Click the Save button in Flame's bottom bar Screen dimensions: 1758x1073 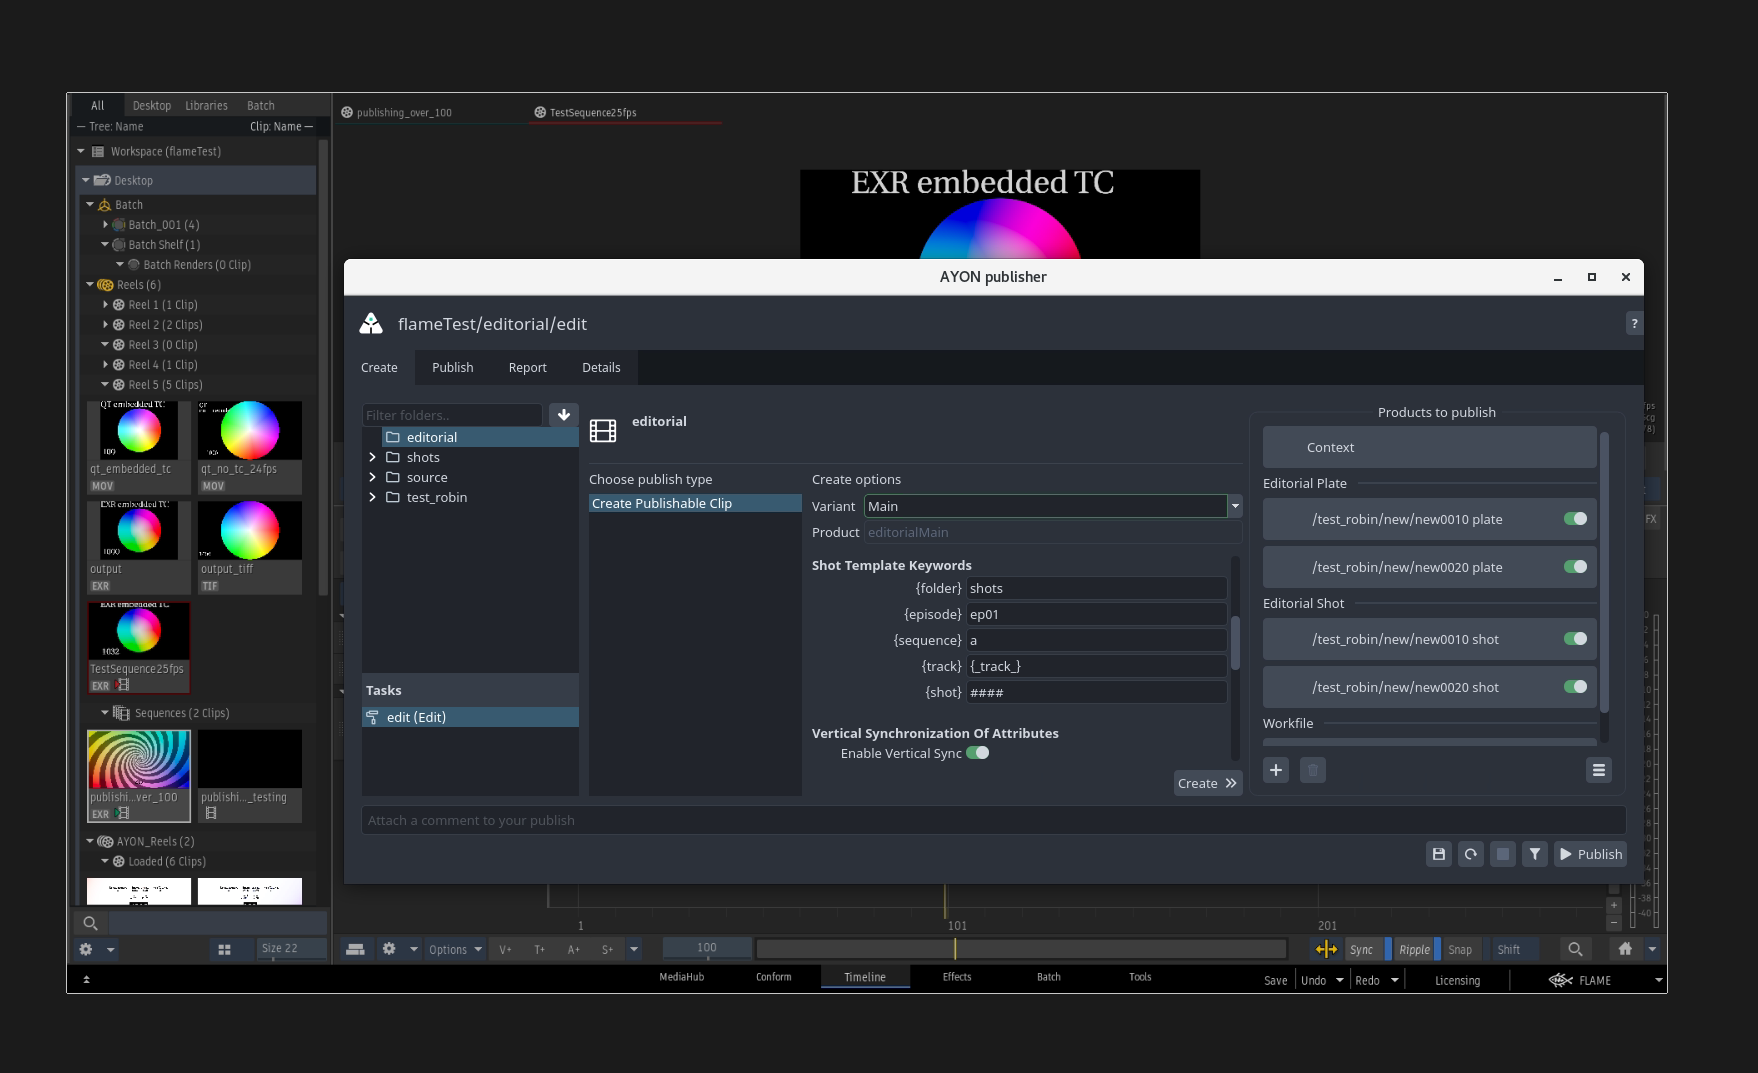(1275, 980)
